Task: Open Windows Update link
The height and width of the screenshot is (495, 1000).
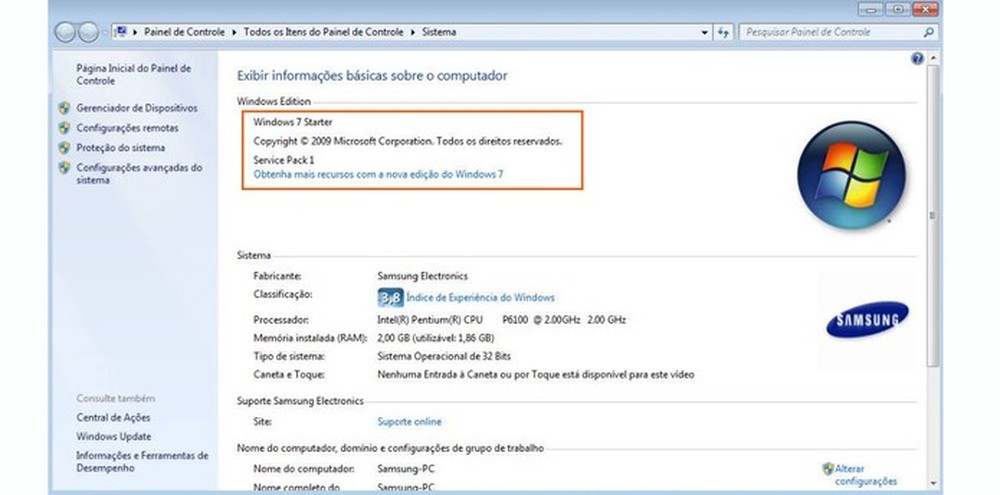Action: tap(114, 437)
